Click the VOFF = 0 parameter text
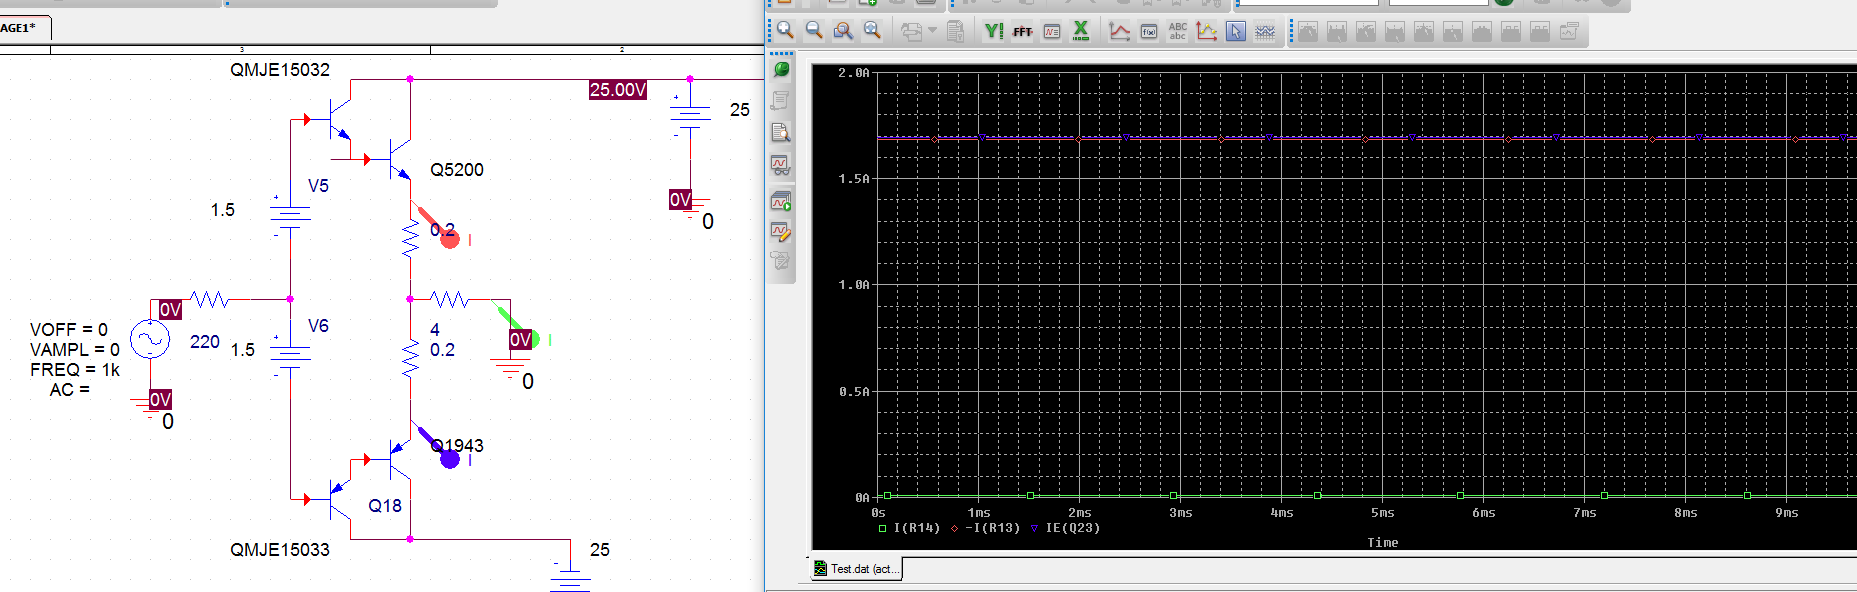This screenshot has width=1857, height=592. click(69, 330)
